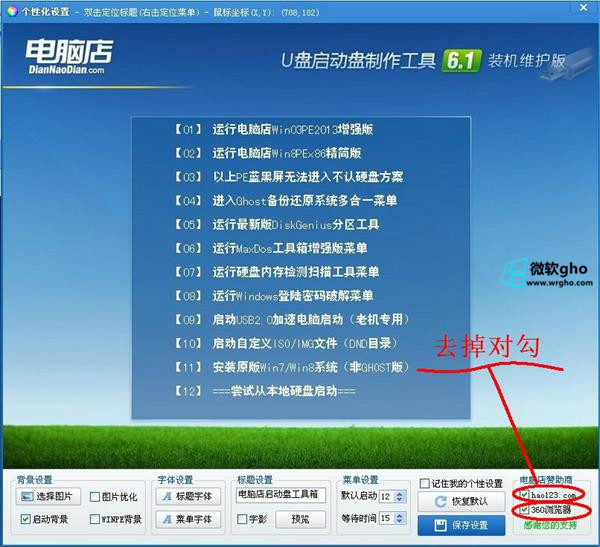The height and width of the screenshot is (547, 600).
Task: Select menu item 05 运行最新版DiskGenius分区工具
Action: tap(276, 224)
